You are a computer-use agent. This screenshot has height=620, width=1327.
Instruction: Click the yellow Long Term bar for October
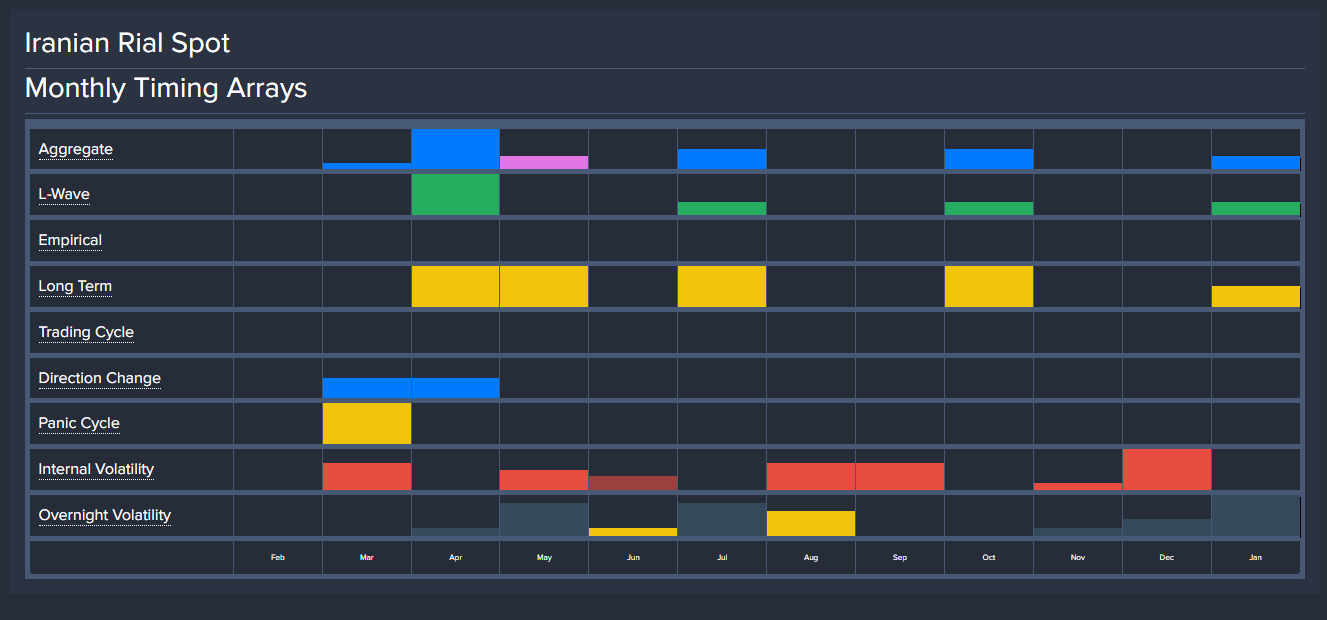tap(989, 286)
